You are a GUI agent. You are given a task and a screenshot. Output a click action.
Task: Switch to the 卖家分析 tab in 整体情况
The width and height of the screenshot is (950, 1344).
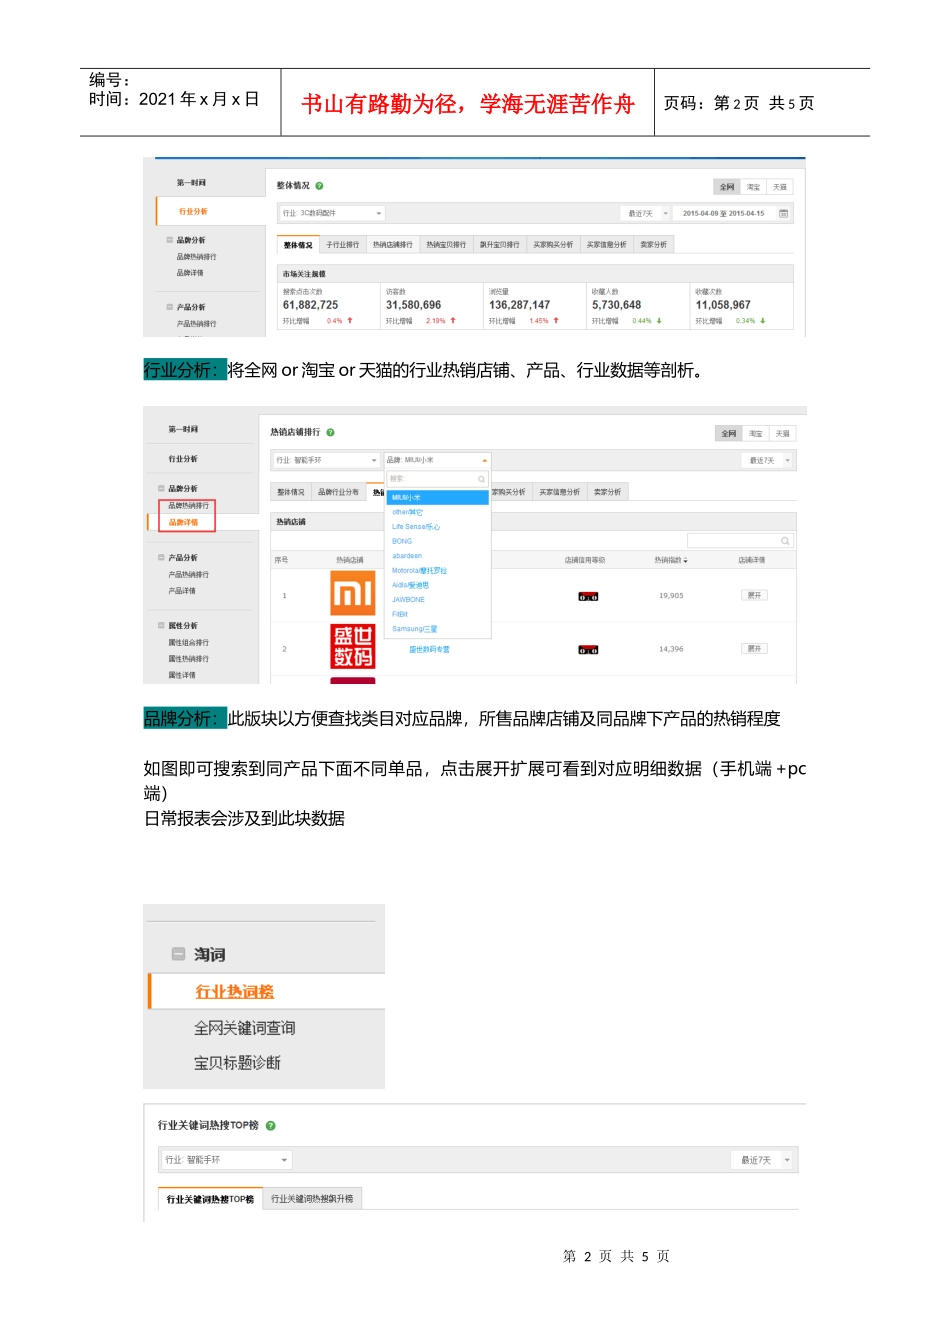click(x=653, y=245)
